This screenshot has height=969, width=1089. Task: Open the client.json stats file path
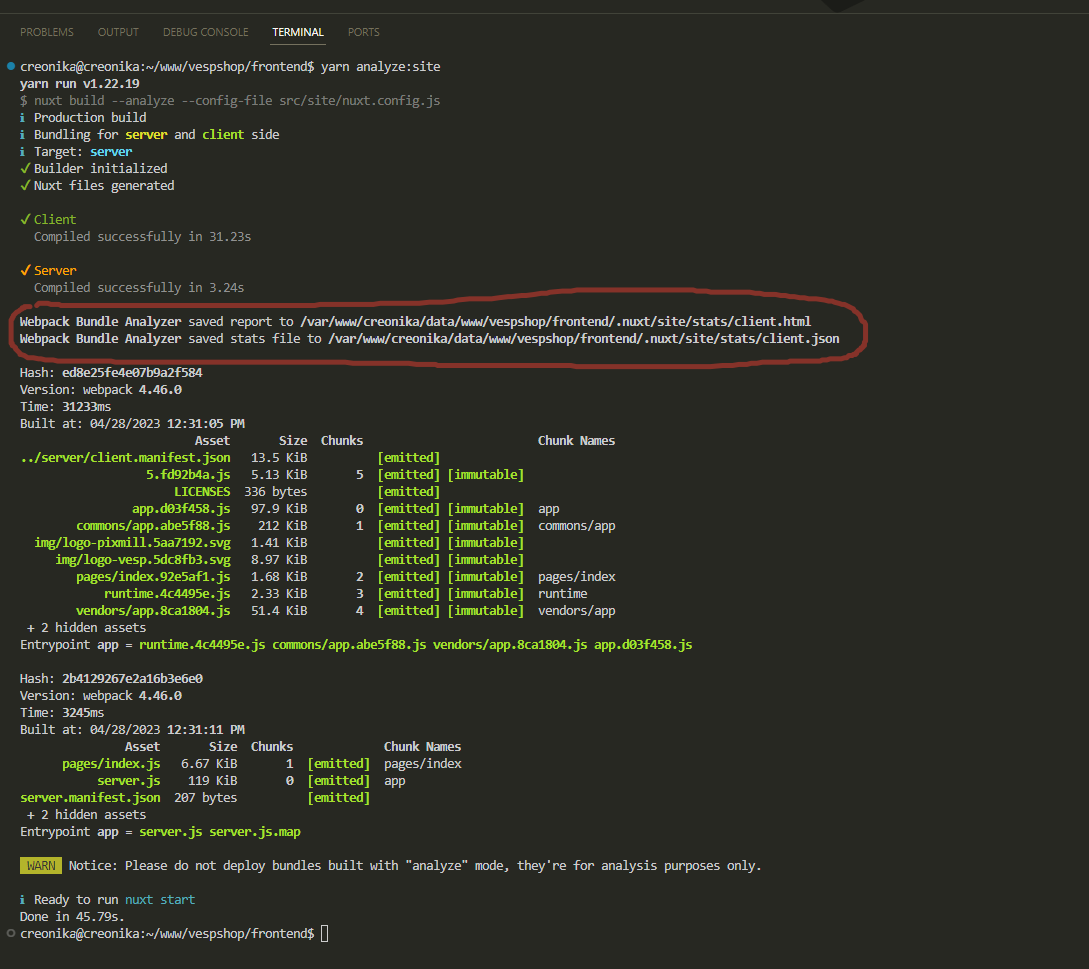(583, 339)
